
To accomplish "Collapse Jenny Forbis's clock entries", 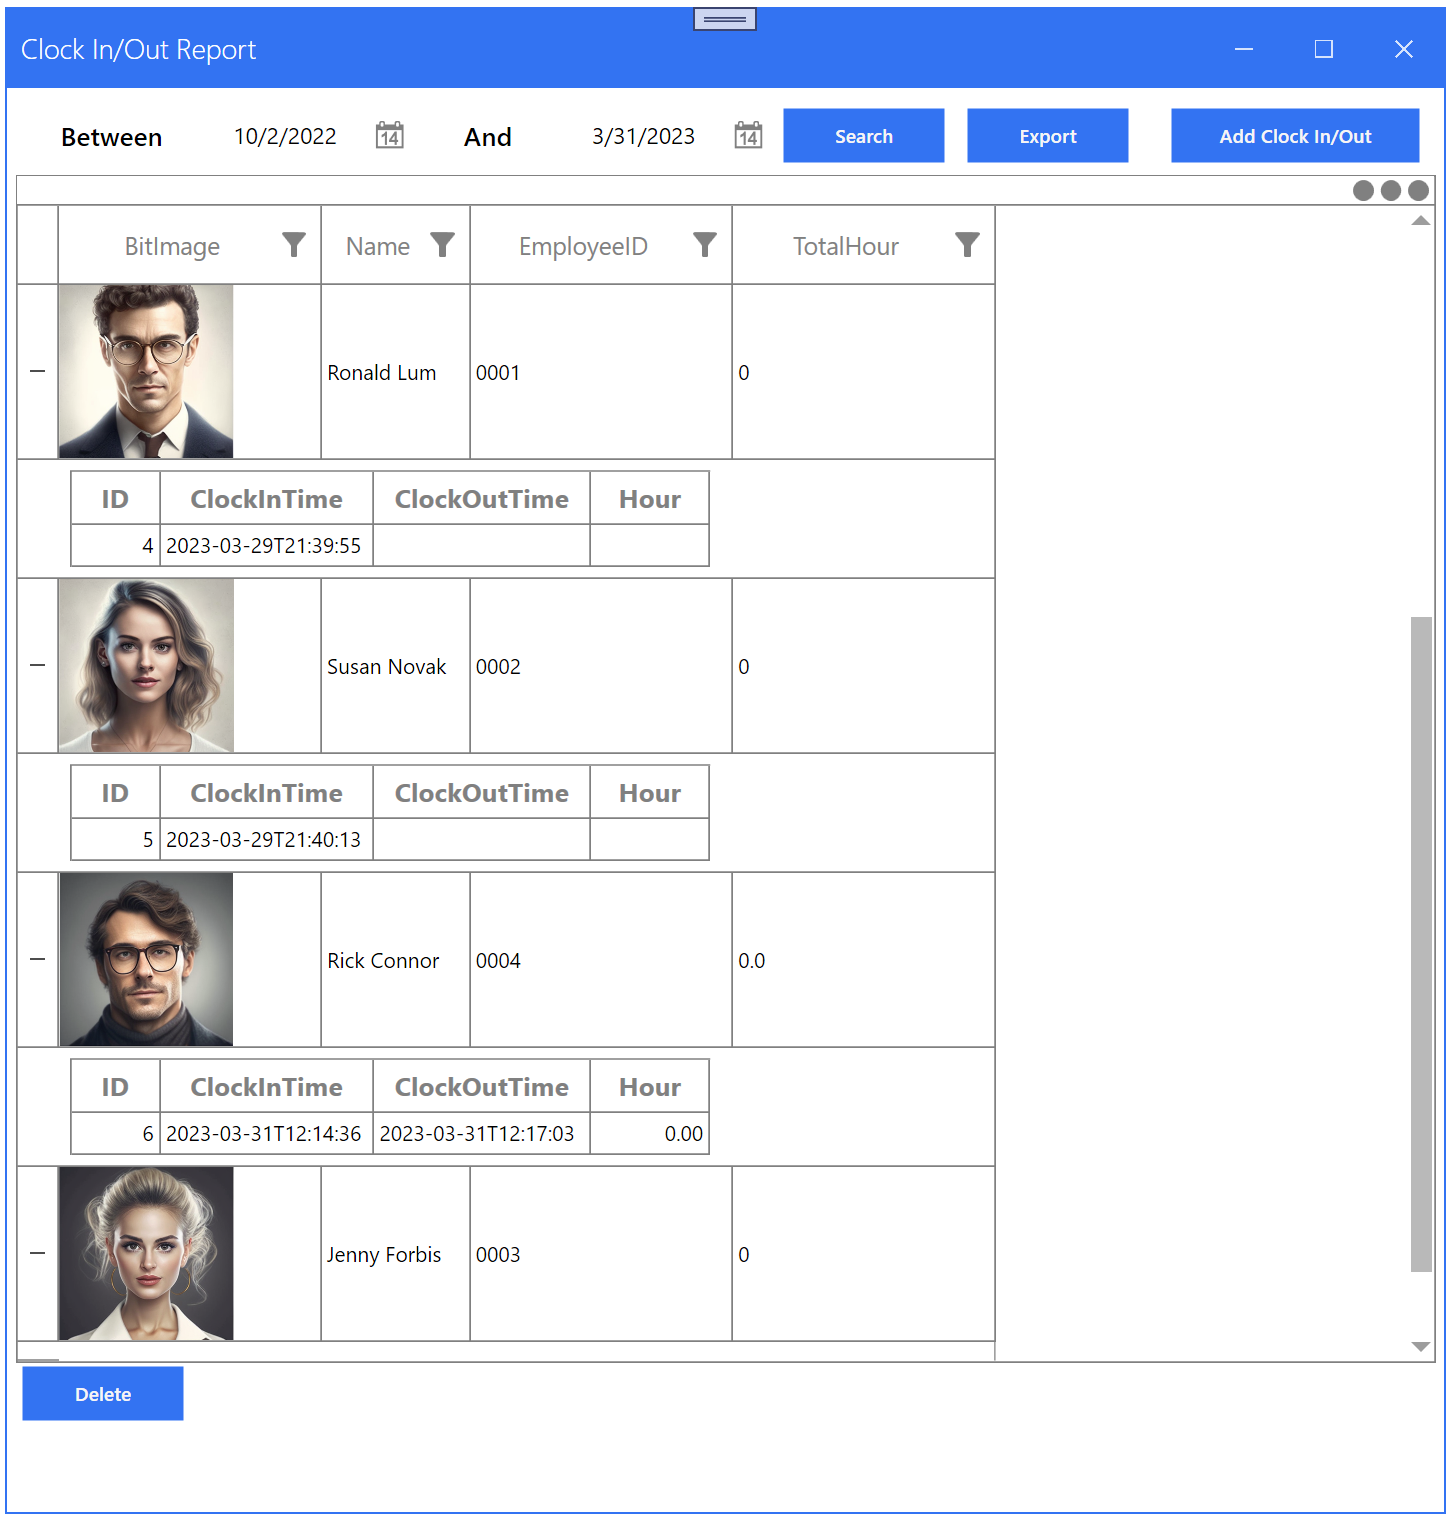I will tap(37, 1253).
